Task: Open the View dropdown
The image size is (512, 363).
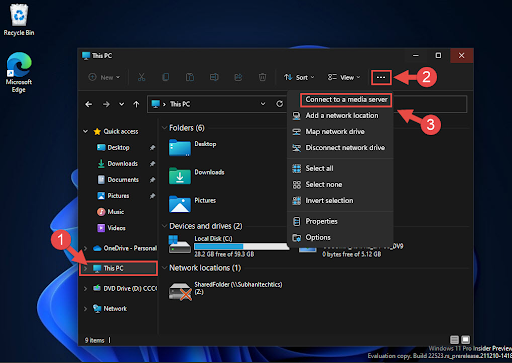Action: (x=344, y=77)
